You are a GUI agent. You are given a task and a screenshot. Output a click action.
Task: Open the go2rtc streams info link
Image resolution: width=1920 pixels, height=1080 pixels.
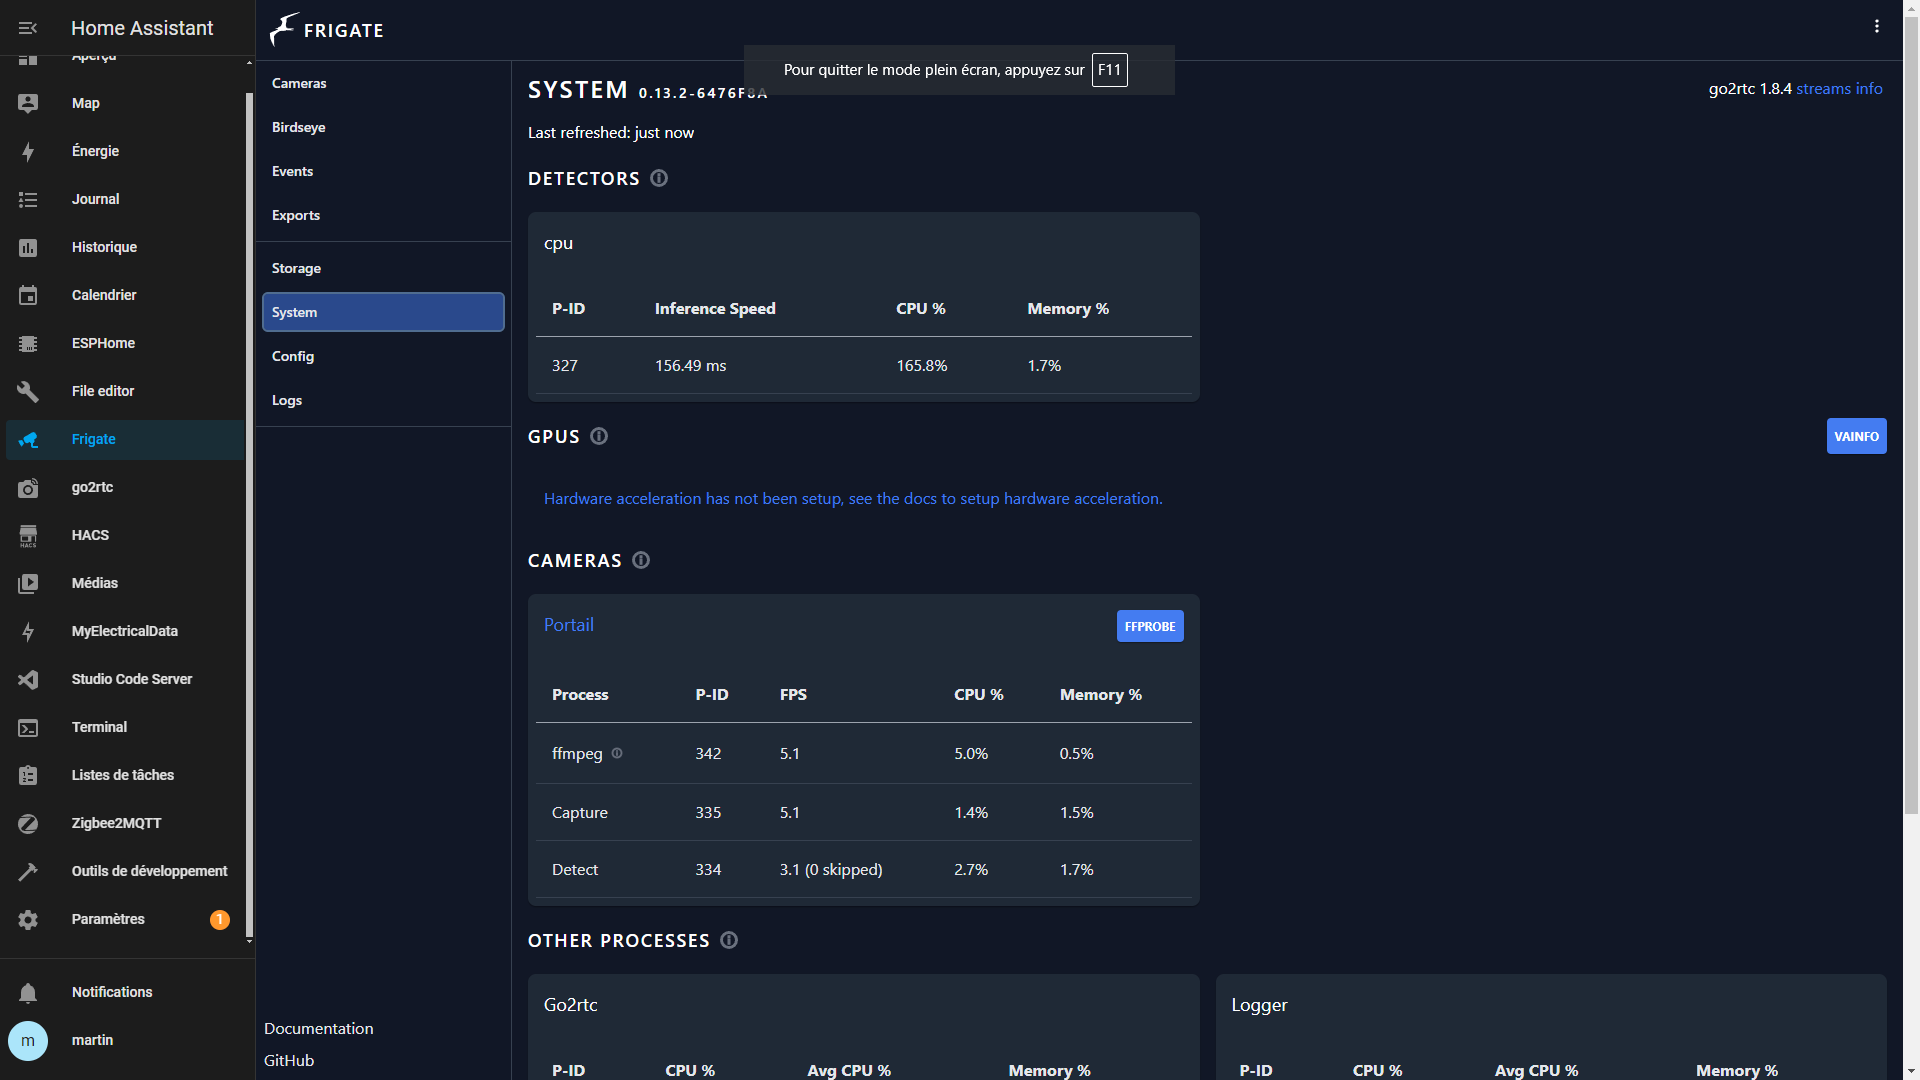pyautogui.click(x=1839, y=88)
